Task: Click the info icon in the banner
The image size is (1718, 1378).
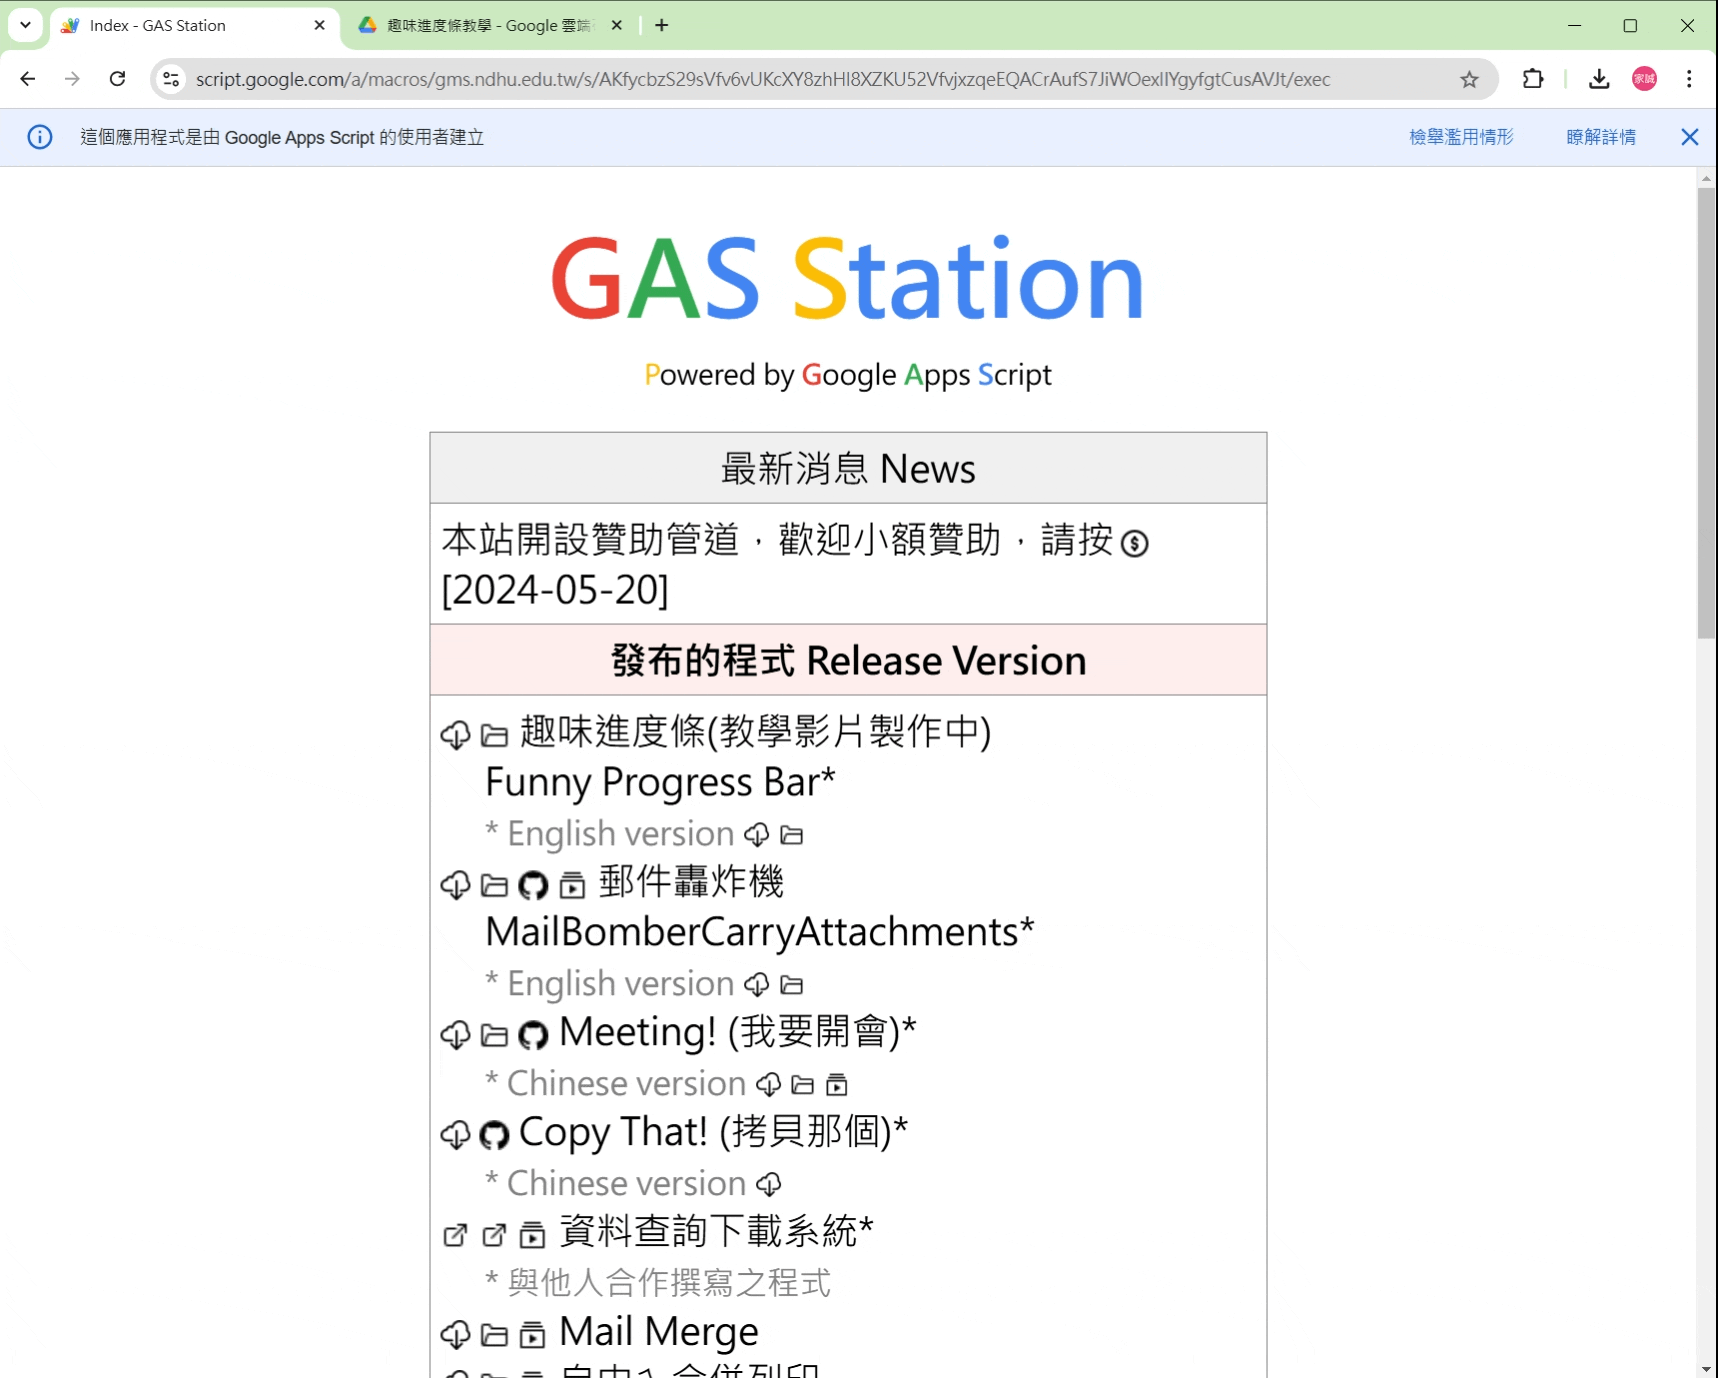Action: tap(40, 137)
